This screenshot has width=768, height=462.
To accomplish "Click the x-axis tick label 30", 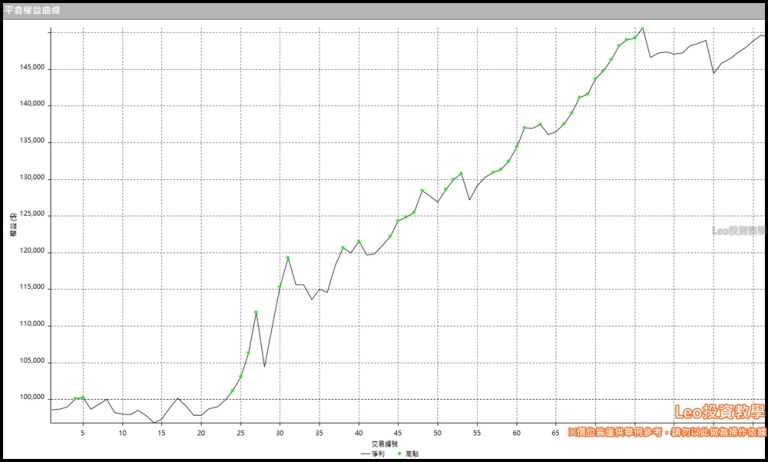I will (x=280, y=432).
